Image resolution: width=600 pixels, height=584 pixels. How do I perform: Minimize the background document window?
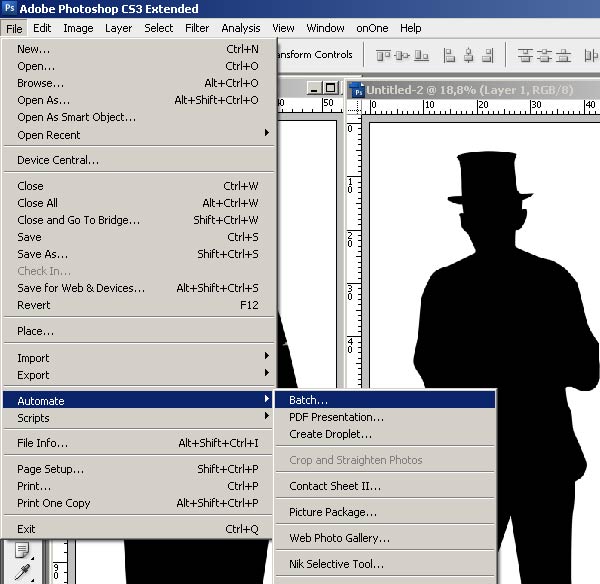[314, 88]
